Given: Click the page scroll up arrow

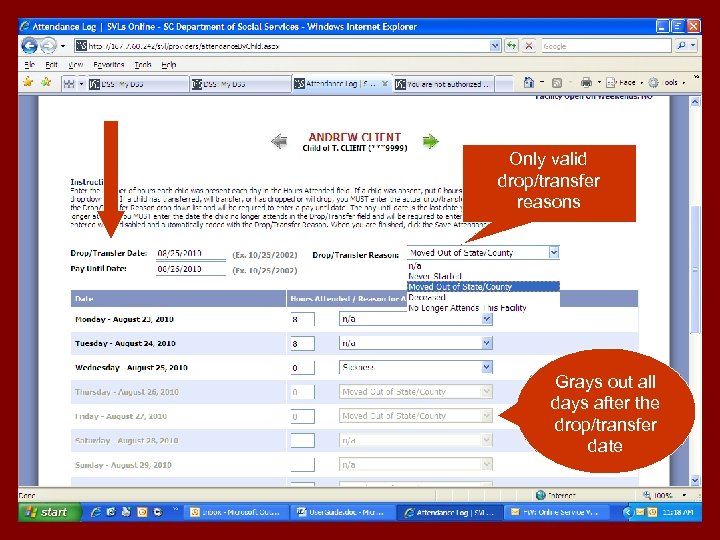Looking at the screenshot, I should (x=695, y=102).
